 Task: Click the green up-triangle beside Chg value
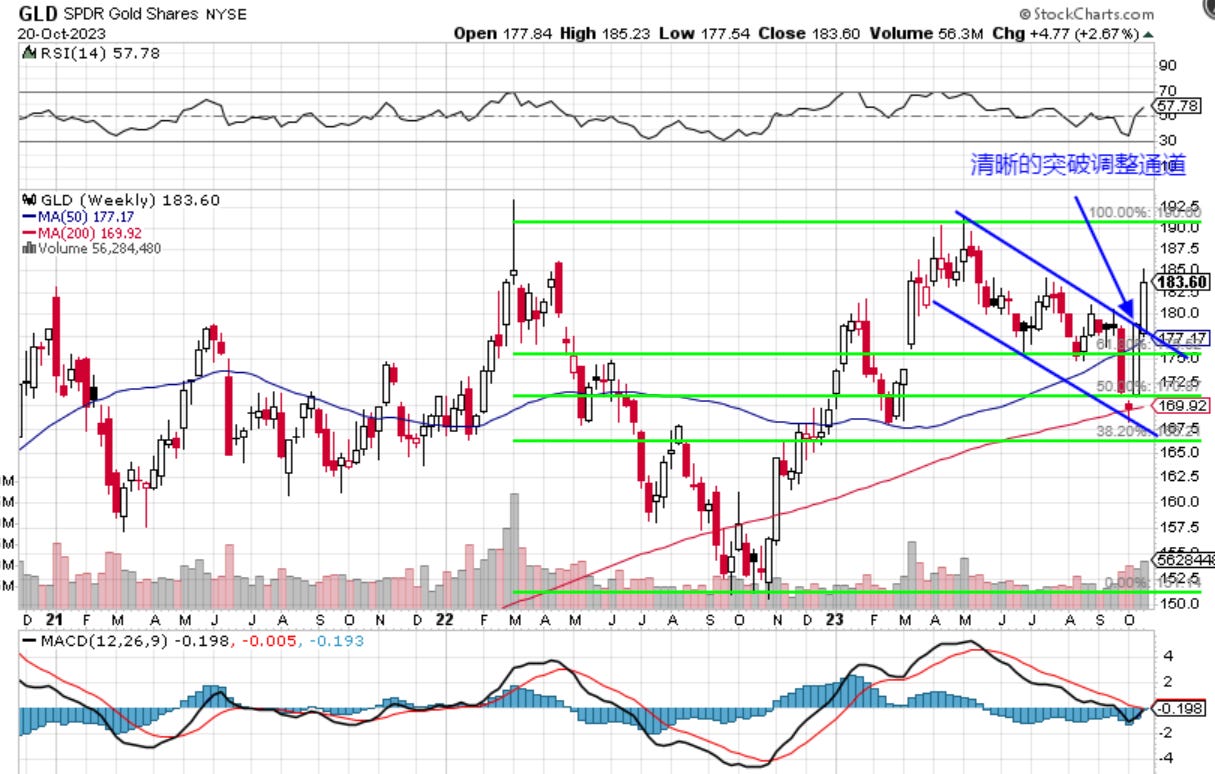(1148, 33)
